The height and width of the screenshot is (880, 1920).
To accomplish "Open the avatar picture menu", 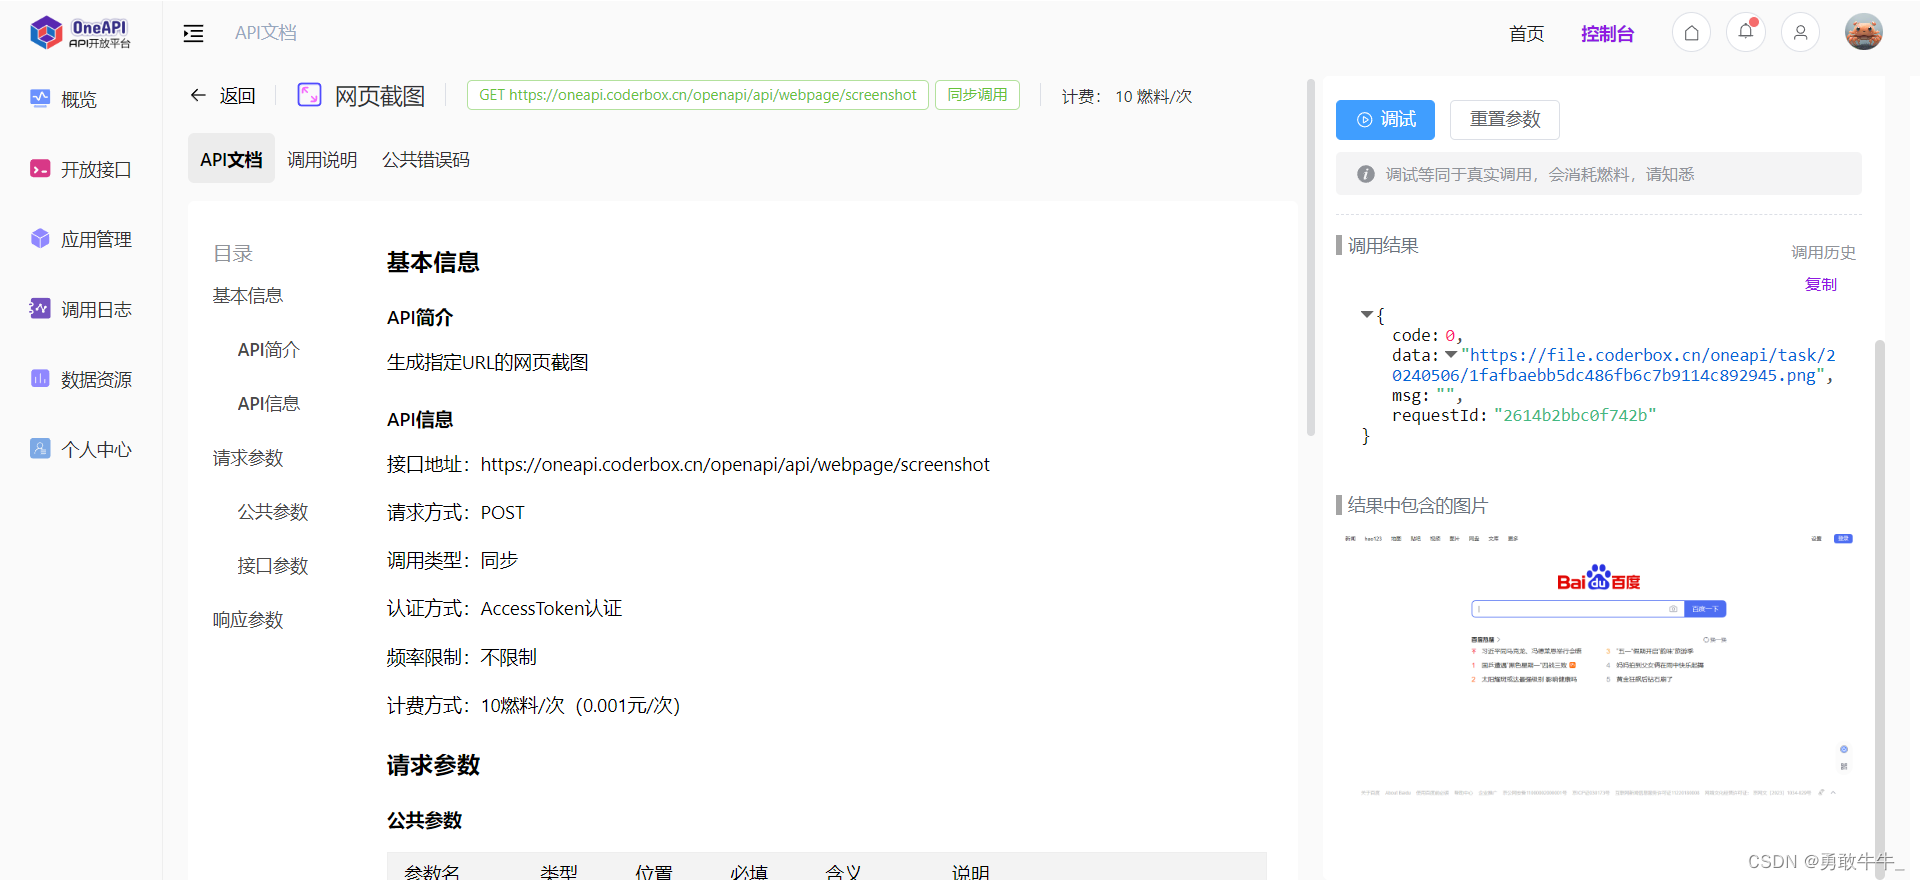I will pyautogui.click(x=1864, y=32).
